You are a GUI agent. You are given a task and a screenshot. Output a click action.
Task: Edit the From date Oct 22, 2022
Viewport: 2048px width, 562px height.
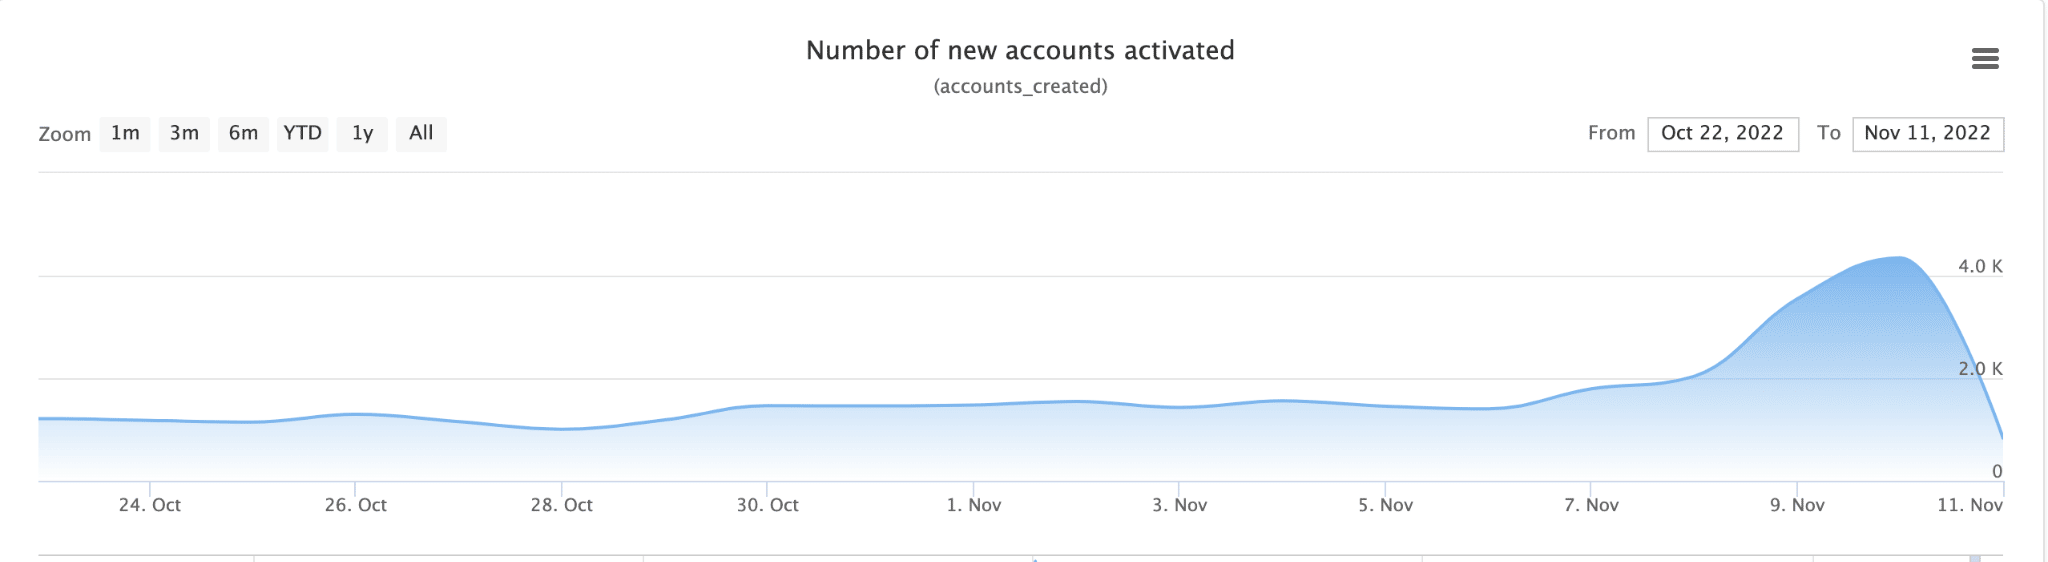coord(1723,134)
